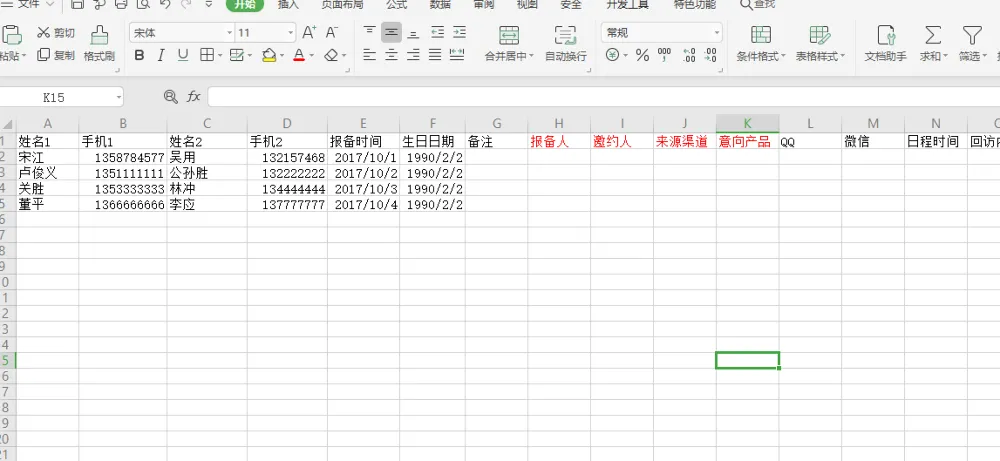Toggle underline formatting
This screenshot has height=461, width=1000.
[x=183, y=55]
